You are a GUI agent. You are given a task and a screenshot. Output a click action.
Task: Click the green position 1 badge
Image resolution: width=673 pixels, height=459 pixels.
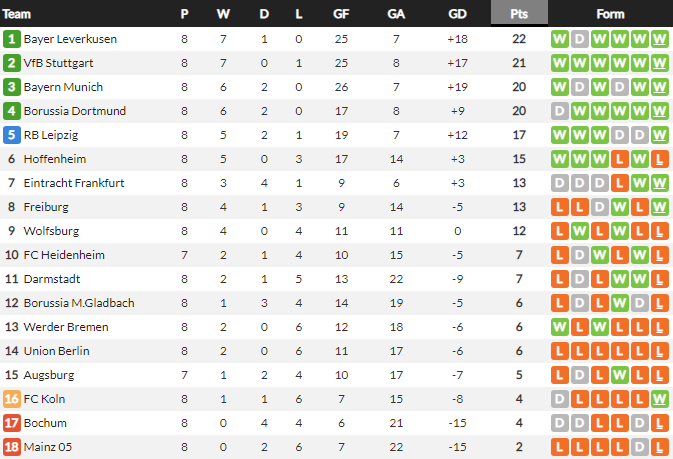(12, 39)
